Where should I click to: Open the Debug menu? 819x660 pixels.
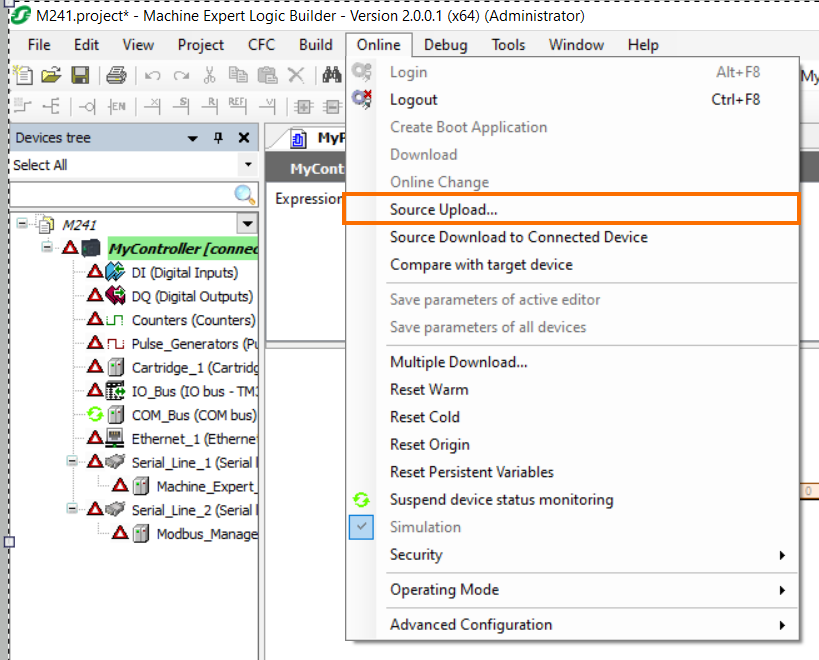445,44
